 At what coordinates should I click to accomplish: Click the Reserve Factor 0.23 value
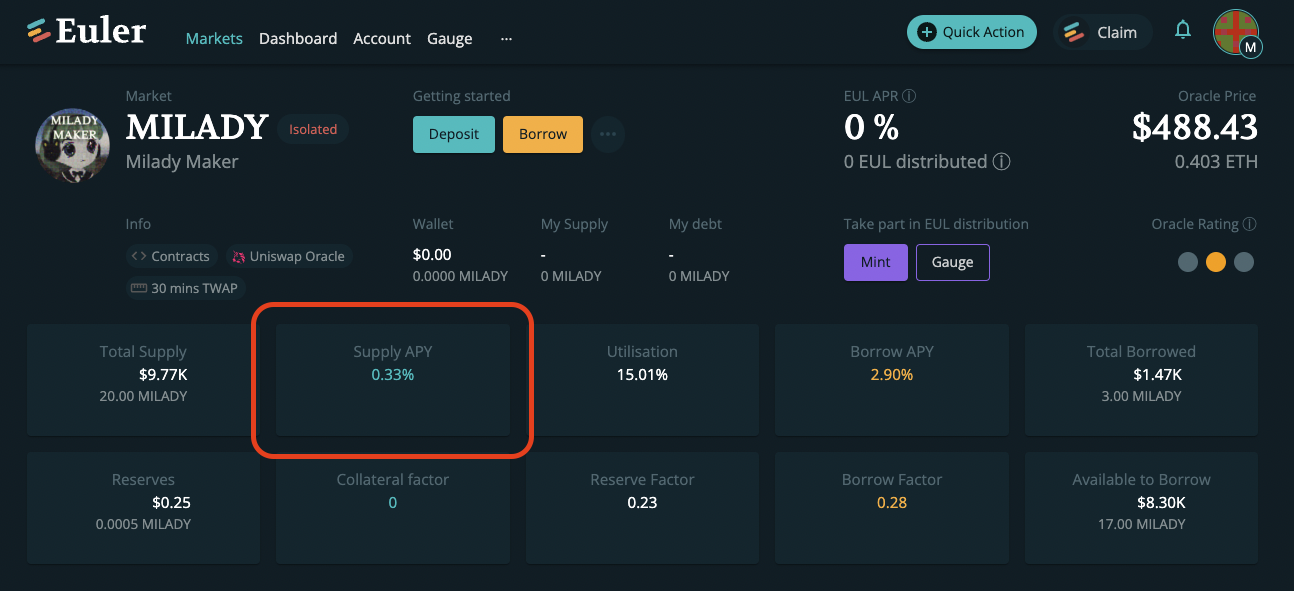(x=642, y=503)
